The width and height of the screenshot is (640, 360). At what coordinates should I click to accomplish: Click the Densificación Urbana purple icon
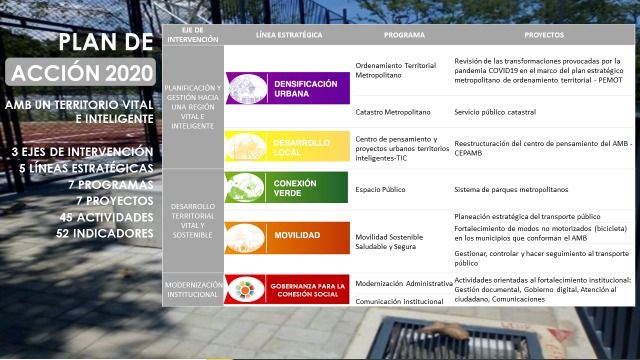click(246, 89)
